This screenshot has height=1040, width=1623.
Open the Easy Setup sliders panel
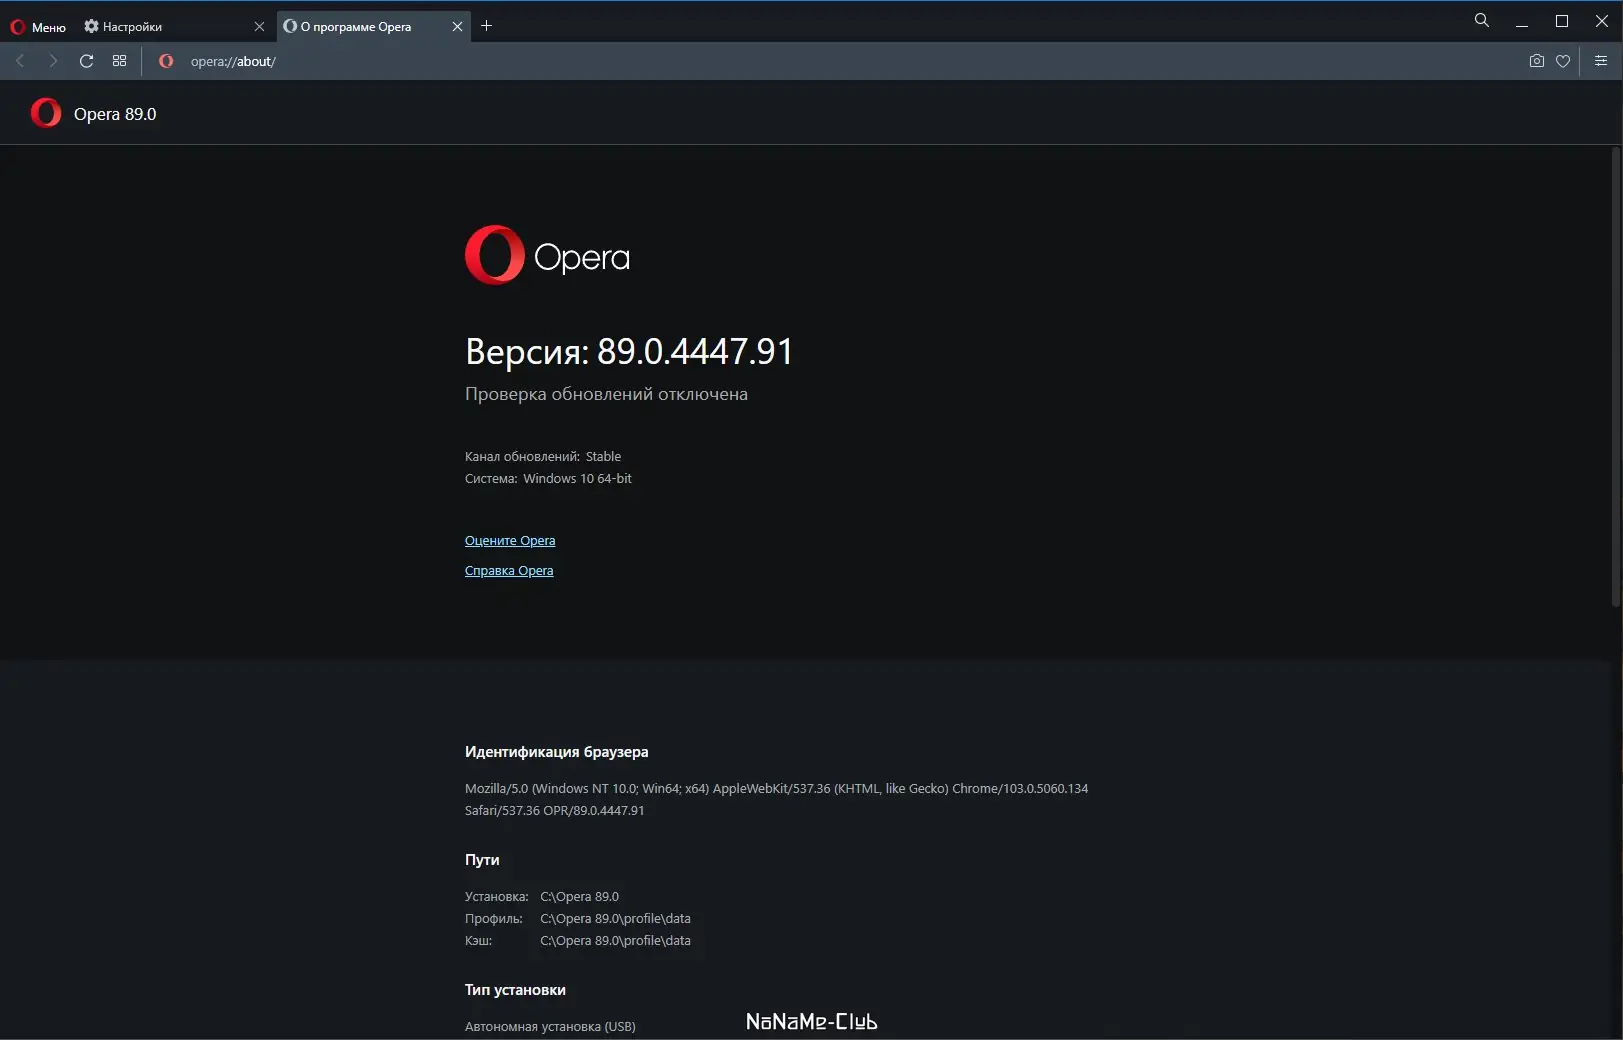[1600, 61]
